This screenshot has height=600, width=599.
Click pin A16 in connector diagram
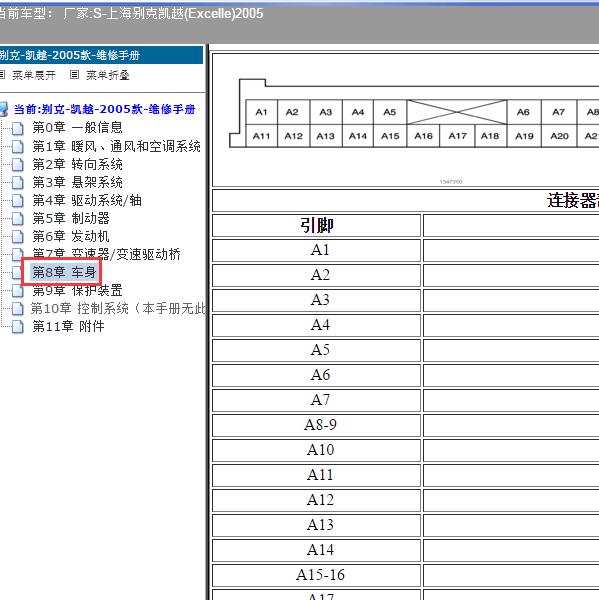click(423, 136)
